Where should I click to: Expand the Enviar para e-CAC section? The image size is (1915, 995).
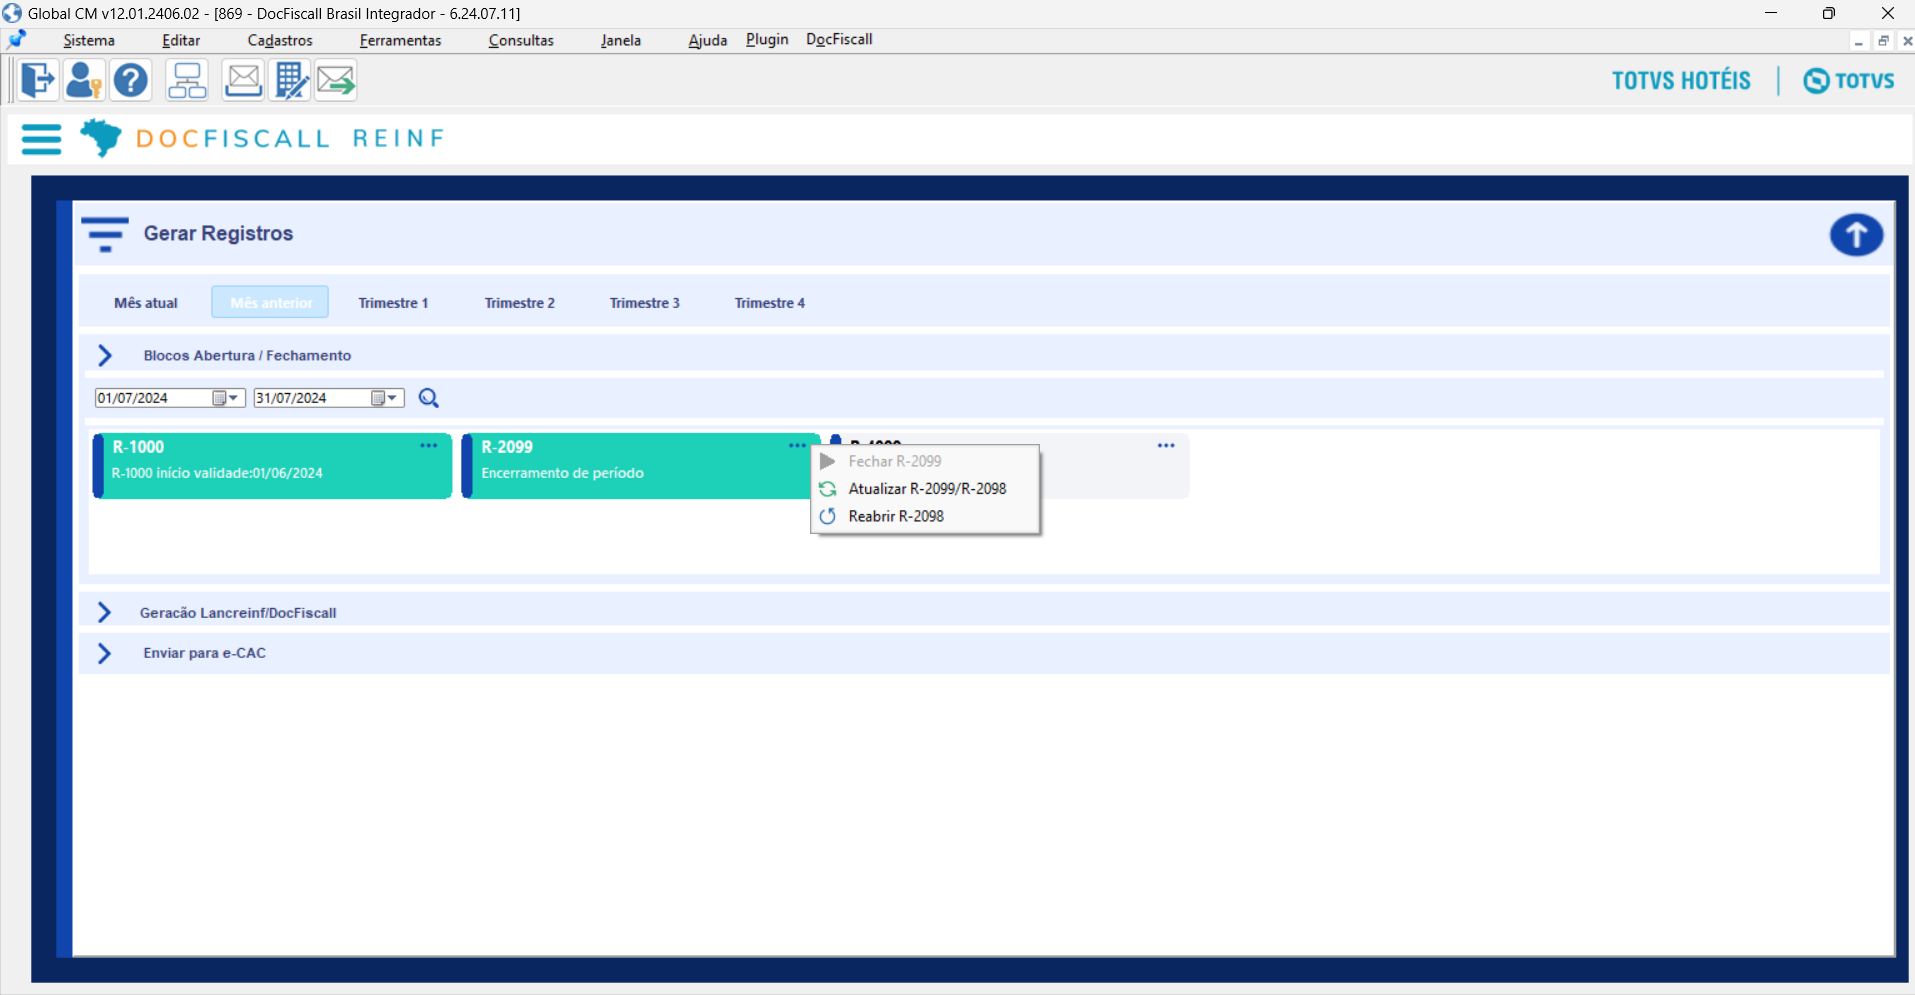tap(105, 653)
